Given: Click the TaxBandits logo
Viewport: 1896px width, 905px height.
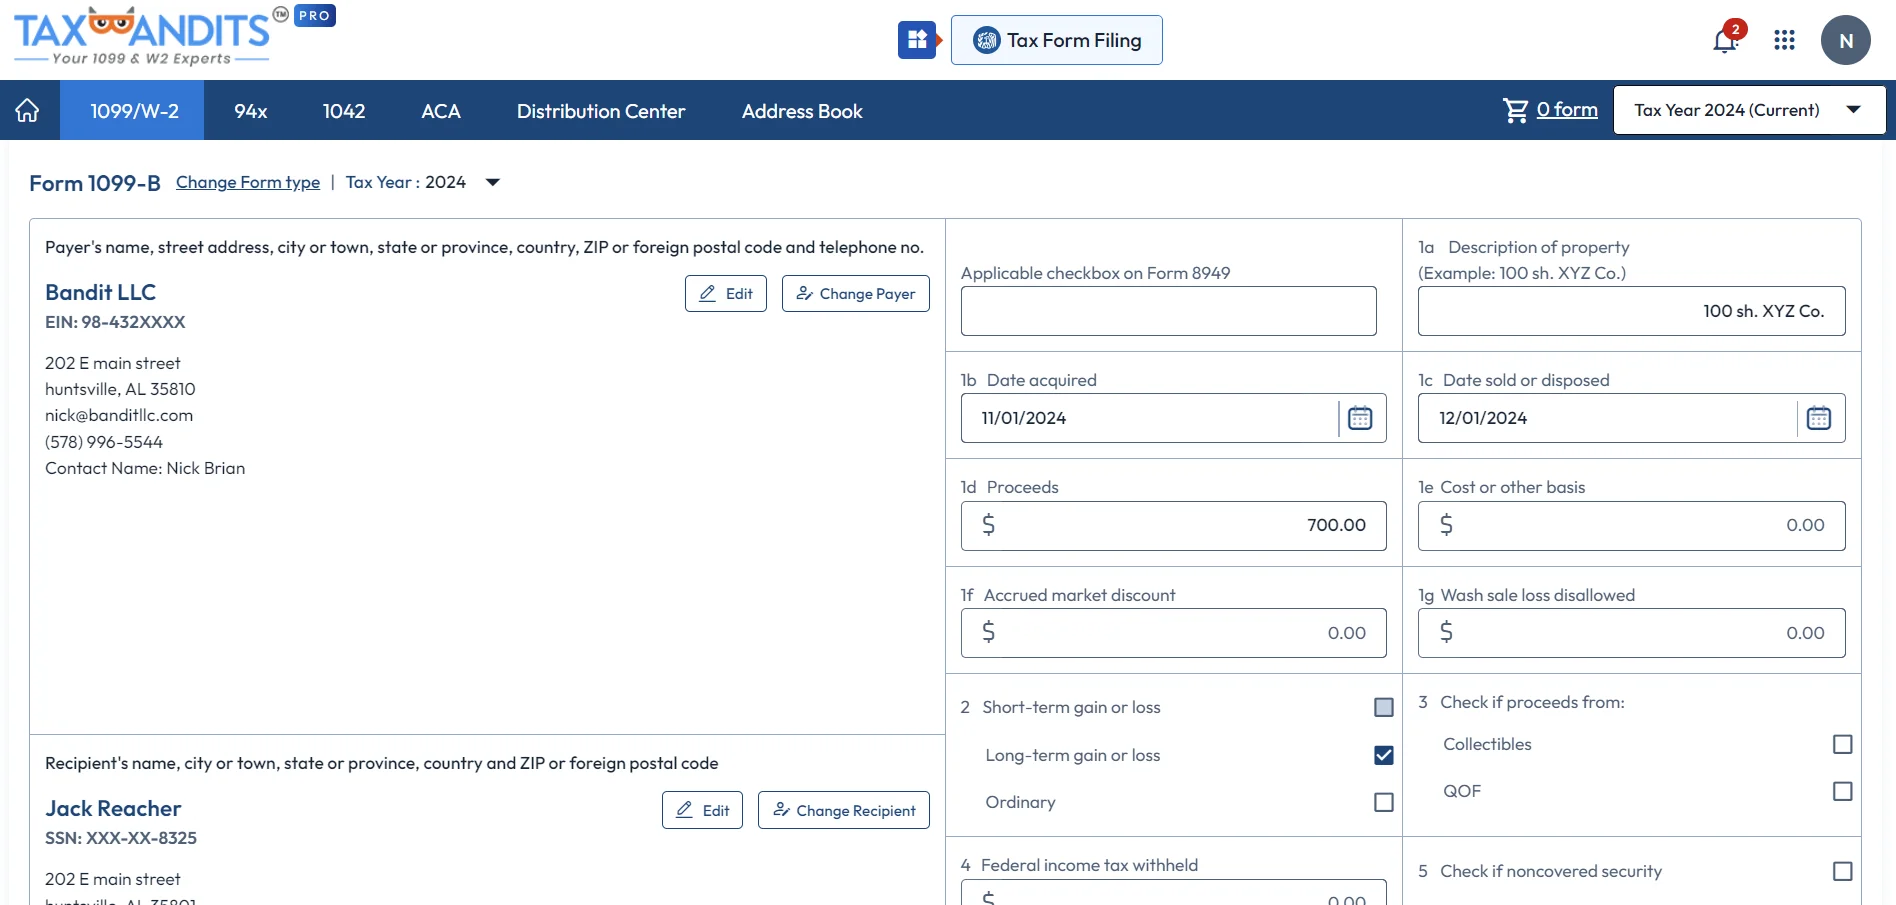Looking at the screenshot, I should click(140, 33).
